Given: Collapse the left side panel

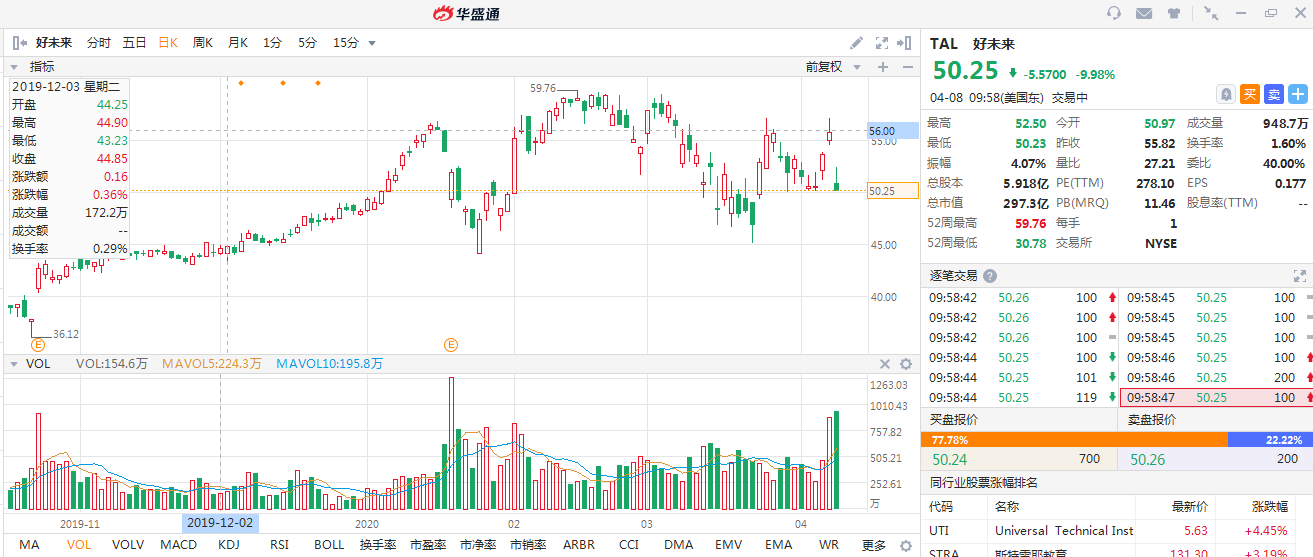Looking at the screenshot, I should pos(18,43).
